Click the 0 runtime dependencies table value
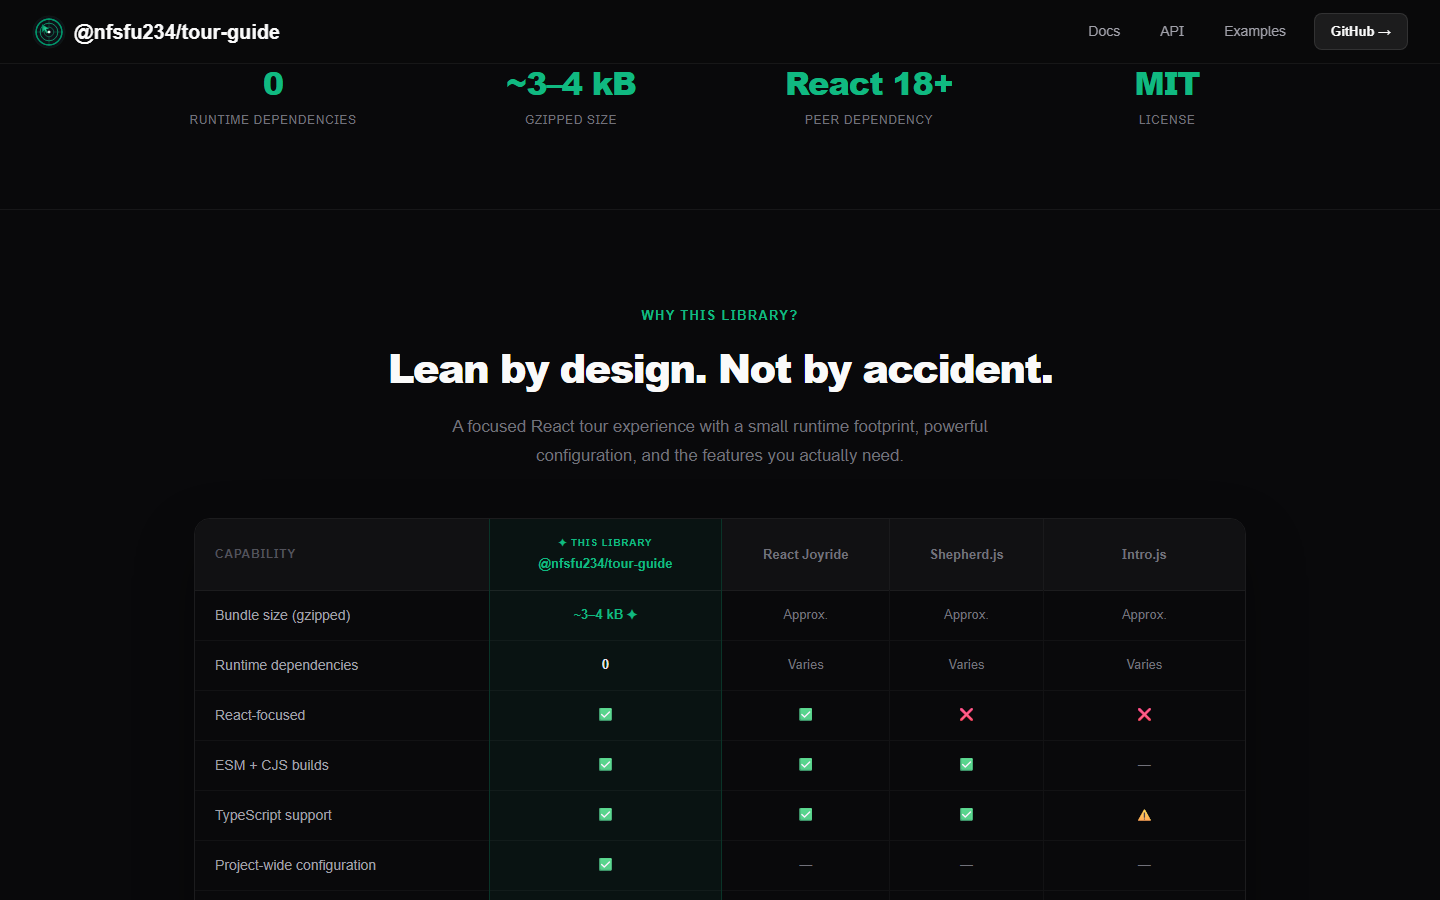The width and height of the screenshot is (1440, 900). click(605, 665)
